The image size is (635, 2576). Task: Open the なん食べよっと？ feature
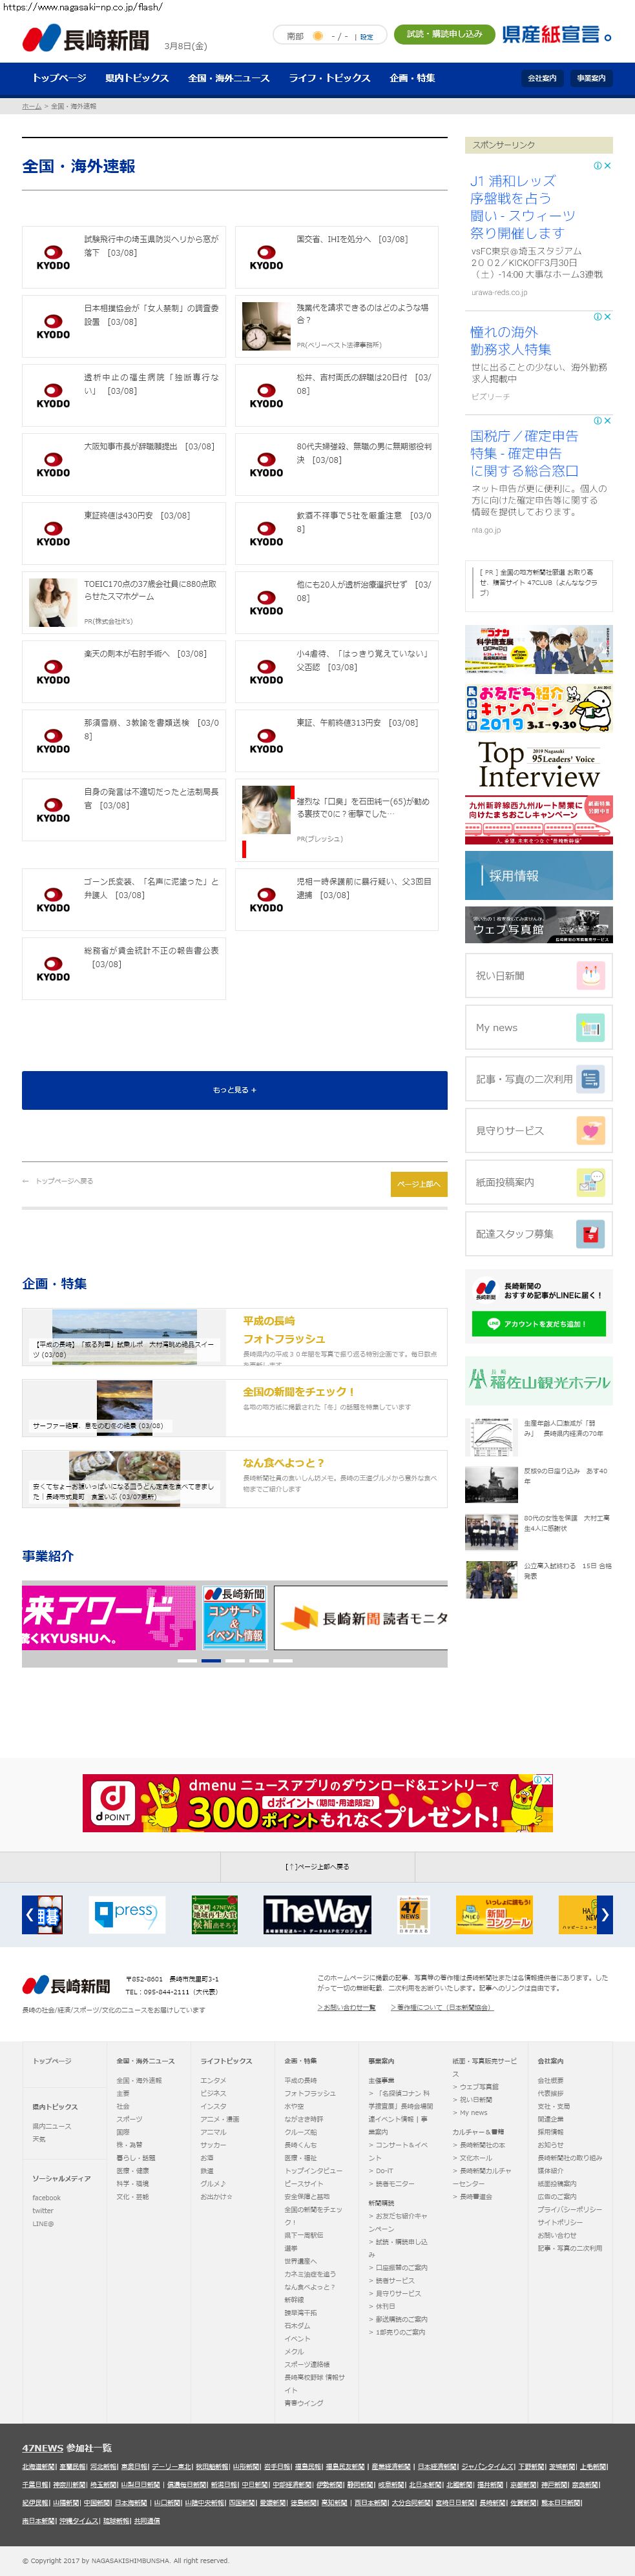point(234,1478)
